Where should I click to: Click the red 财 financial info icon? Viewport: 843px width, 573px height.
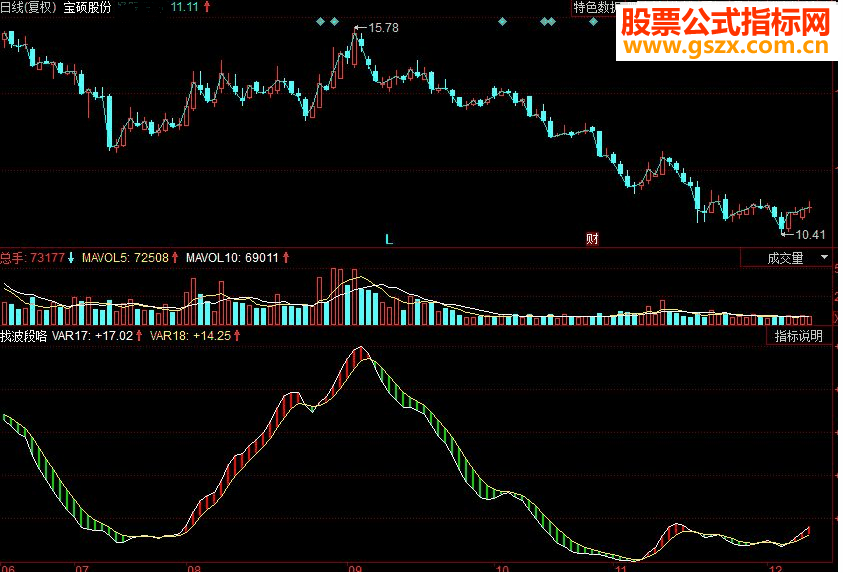point(592,239)
